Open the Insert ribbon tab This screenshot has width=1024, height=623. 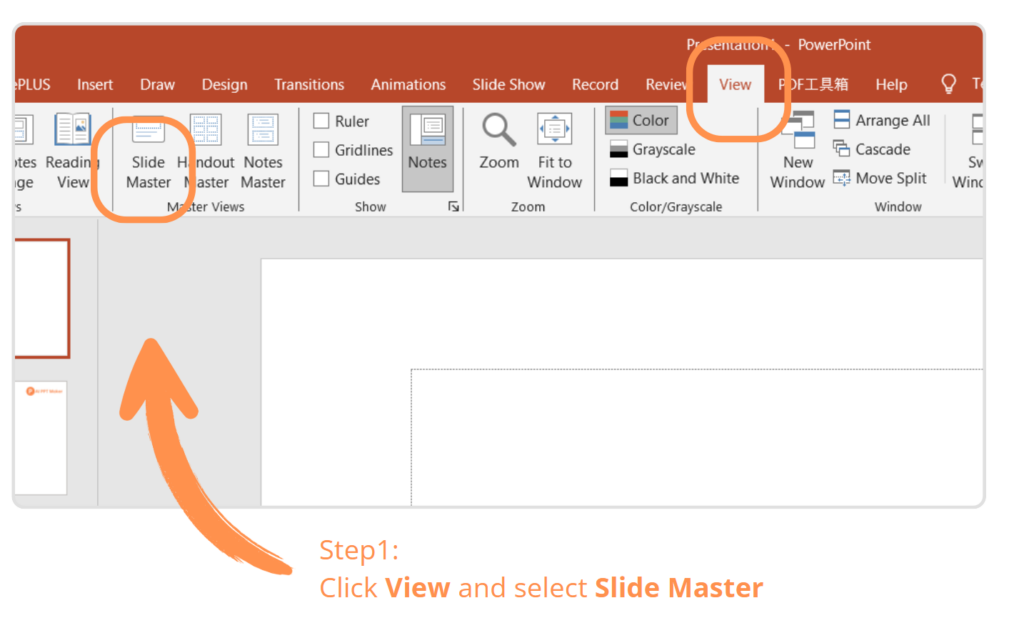(x=95, y=85)
